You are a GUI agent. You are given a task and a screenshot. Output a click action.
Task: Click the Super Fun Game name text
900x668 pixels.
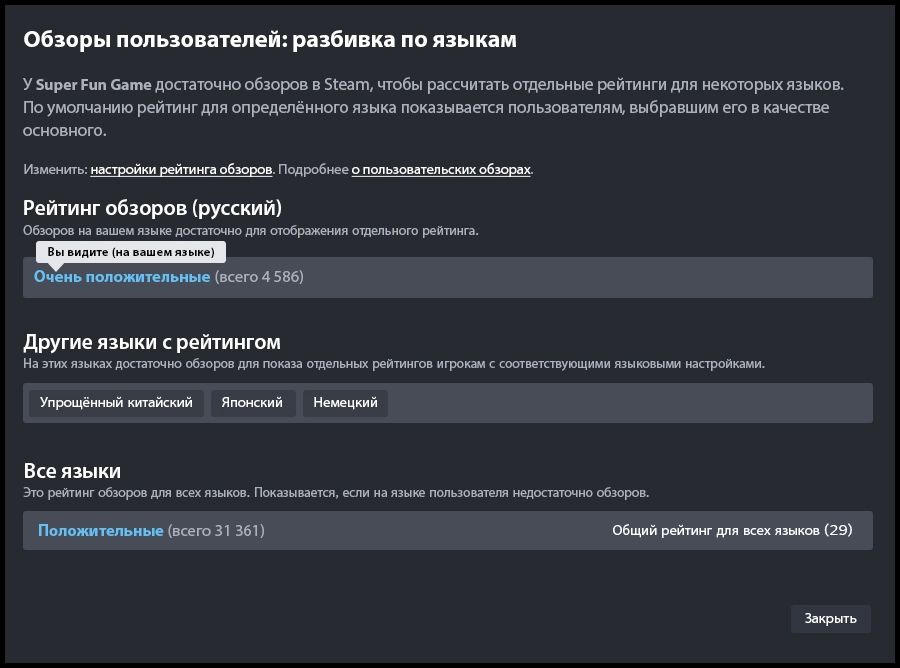tap(94, 85)
